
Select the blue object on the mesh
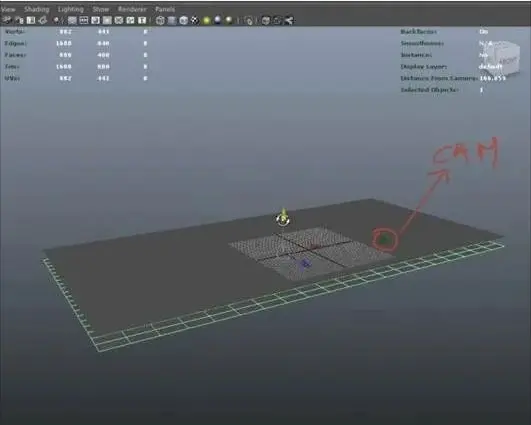tap(305, 263)
